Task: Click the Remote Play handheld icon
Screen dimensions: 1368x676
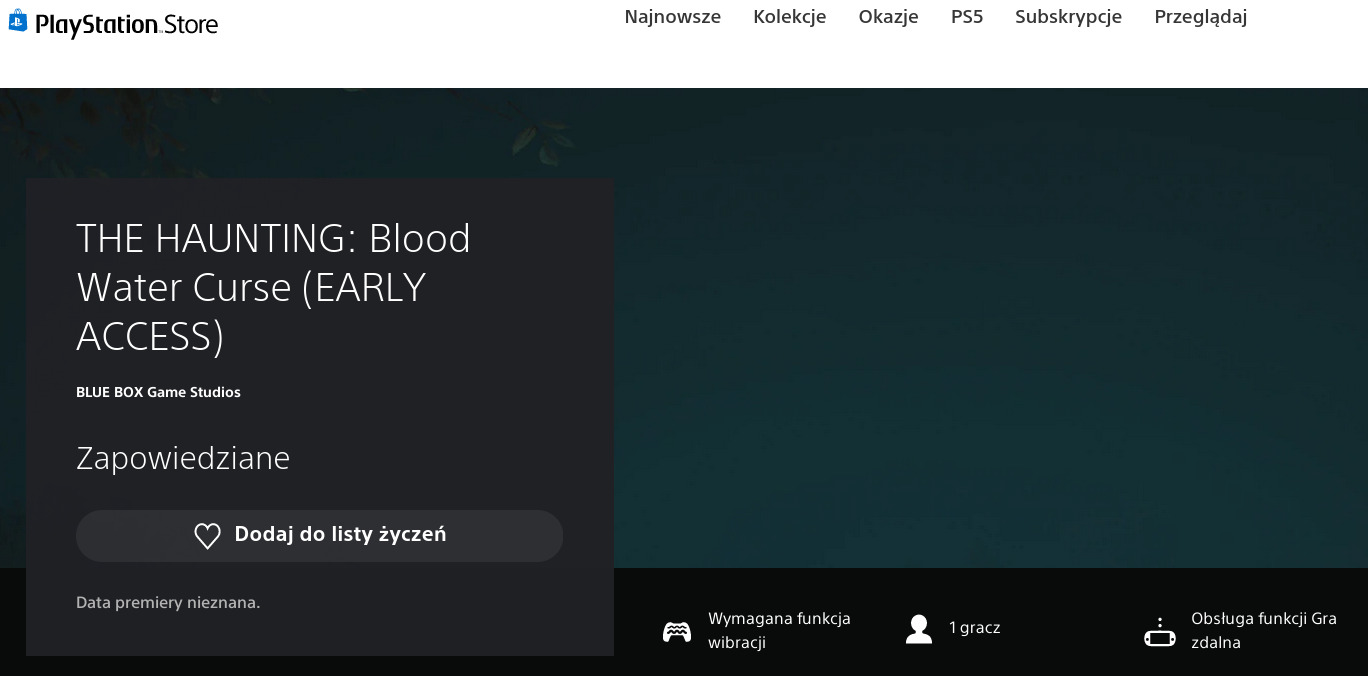Action: (x=1159, y=632)
